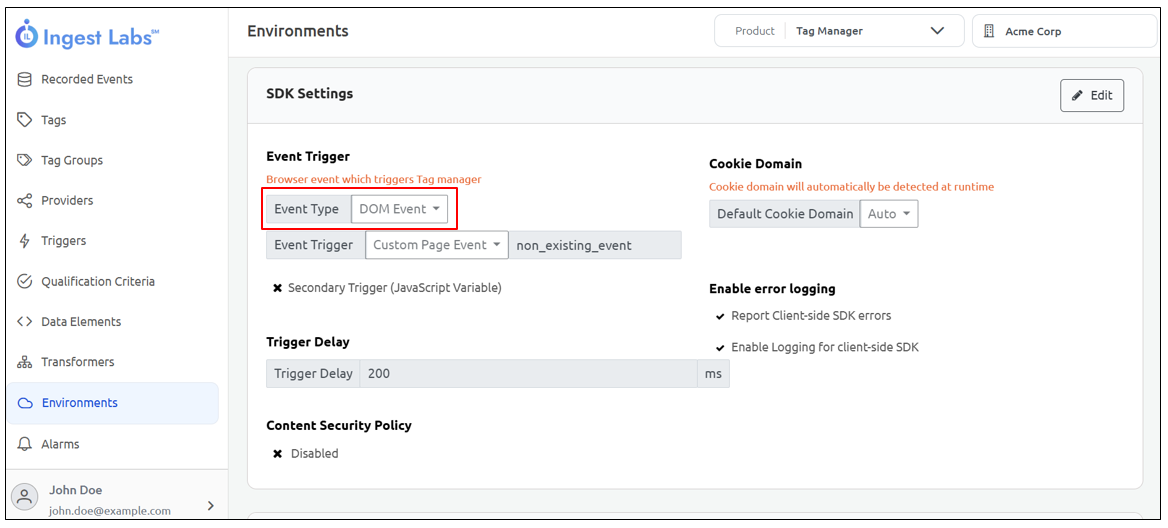Click the Providers share-nodes icon
Screen dimensions: 1168x528
pyautogui.click(x=25, y=201)
